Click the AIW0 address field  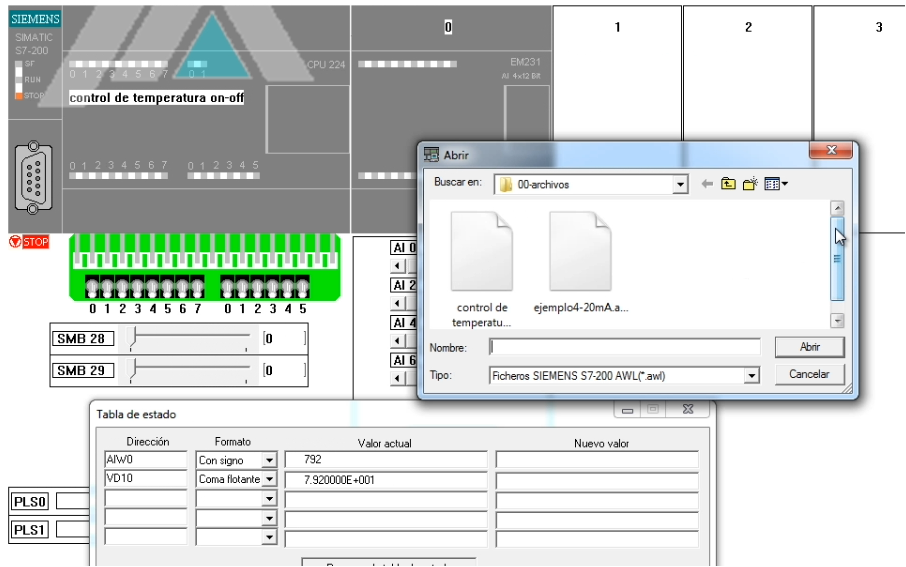point(146,459)
